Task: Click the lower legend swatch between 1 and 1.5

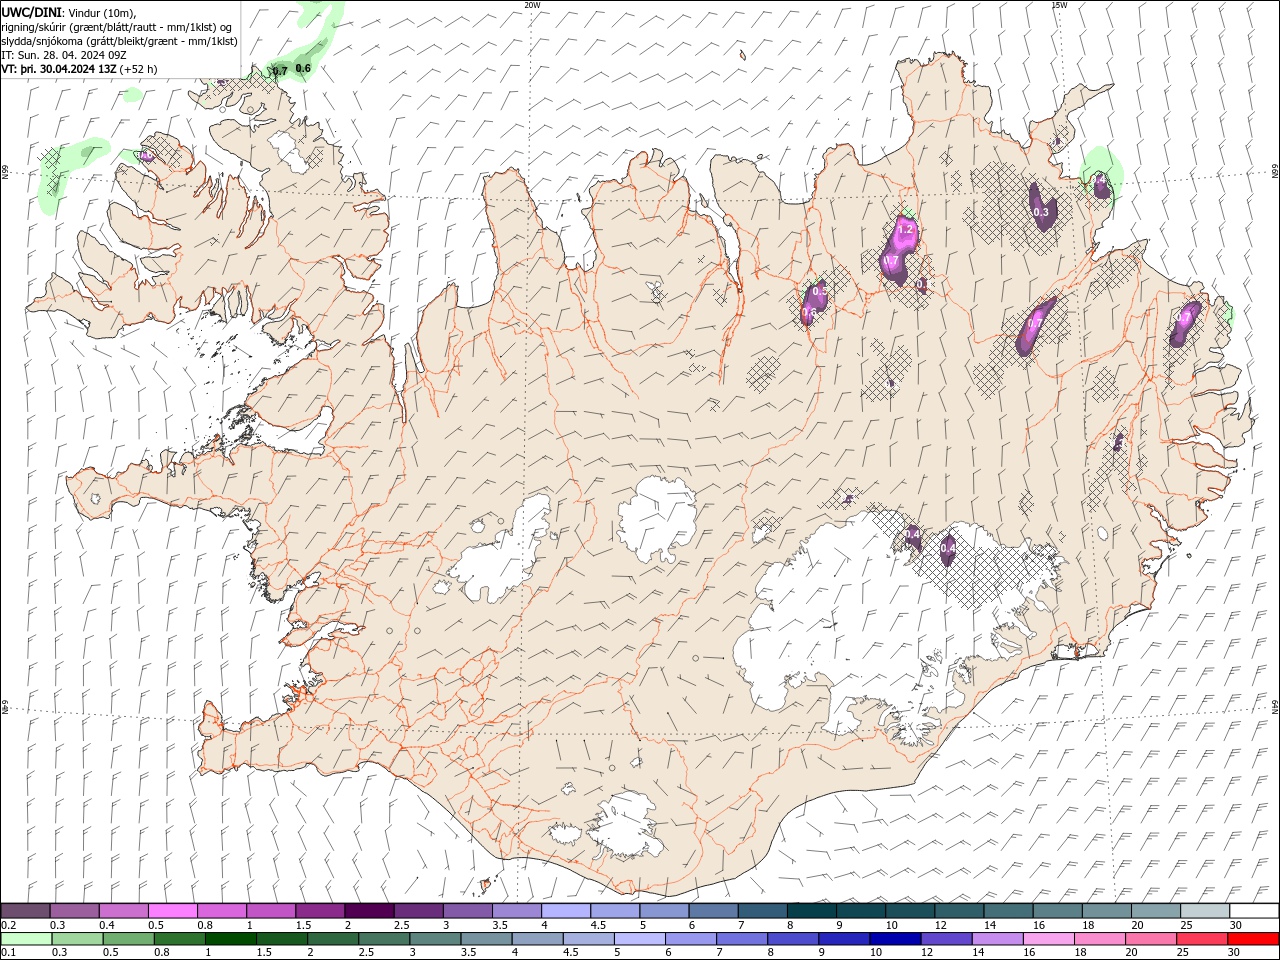Action: (230, 939)
